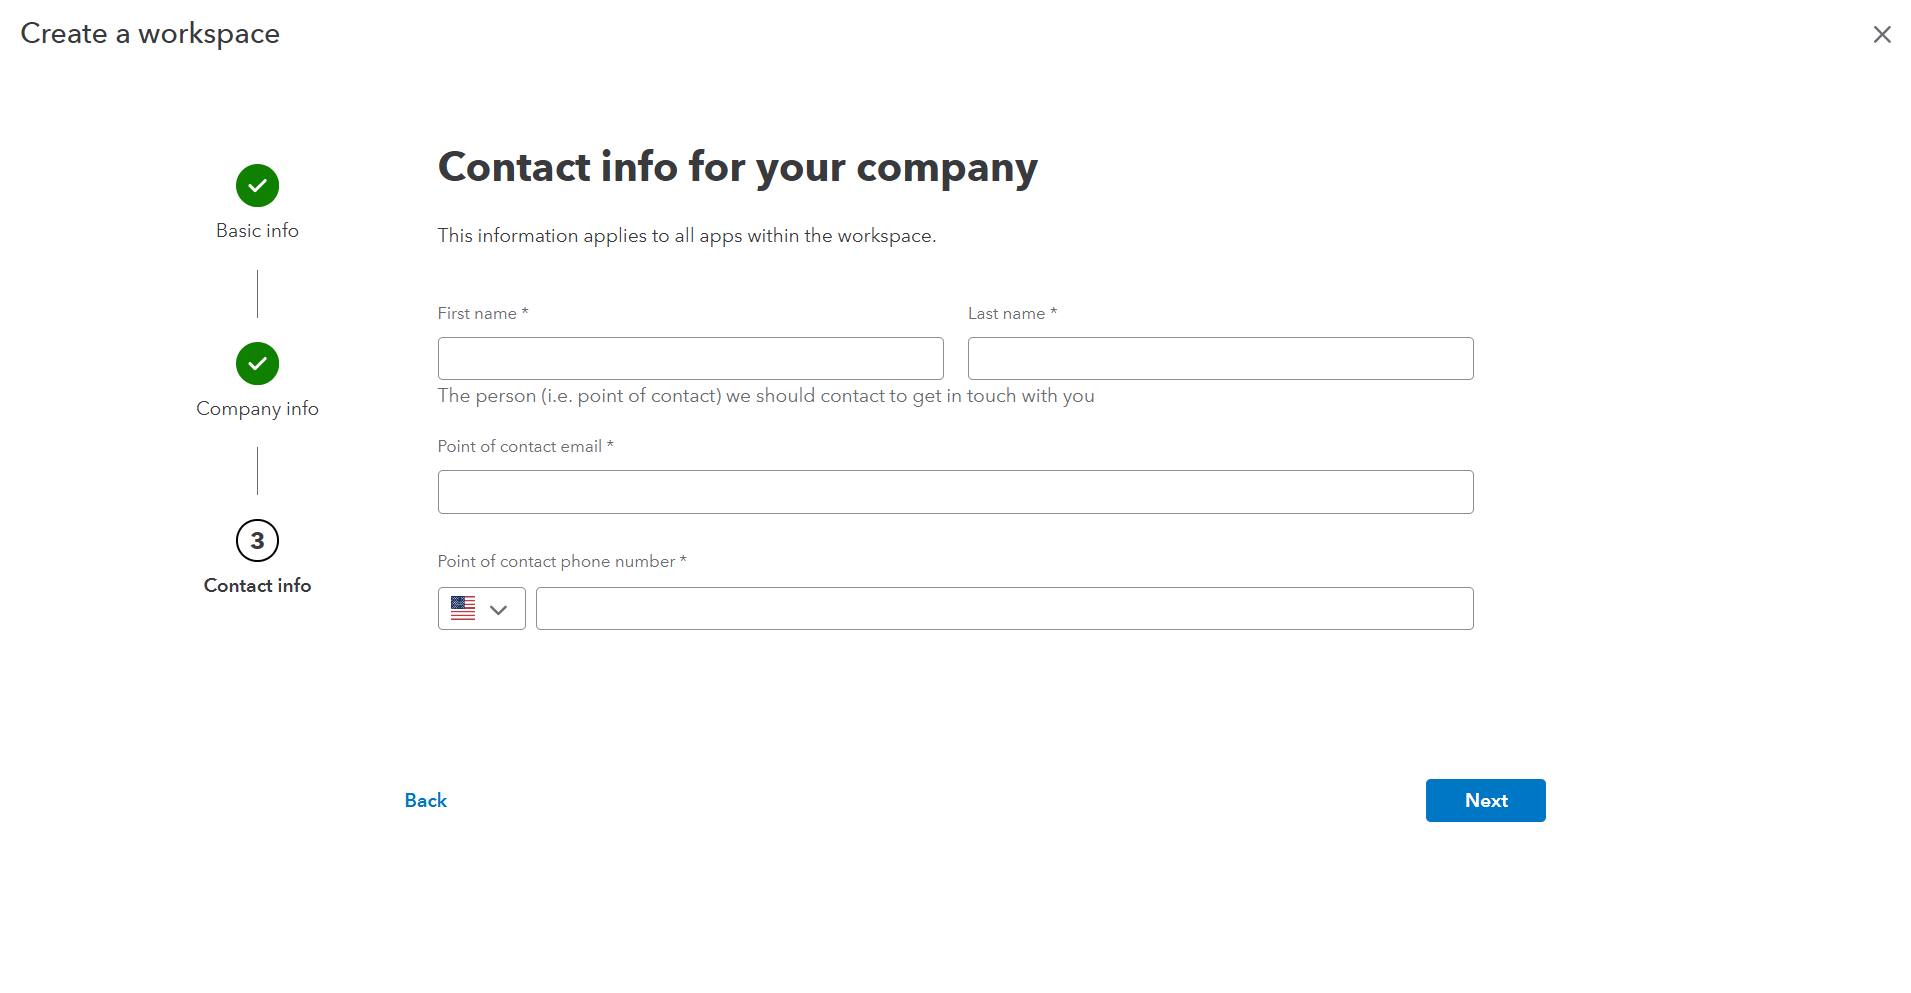
Task: Click into the phone number text field
Action: (x=1004, y=609)
